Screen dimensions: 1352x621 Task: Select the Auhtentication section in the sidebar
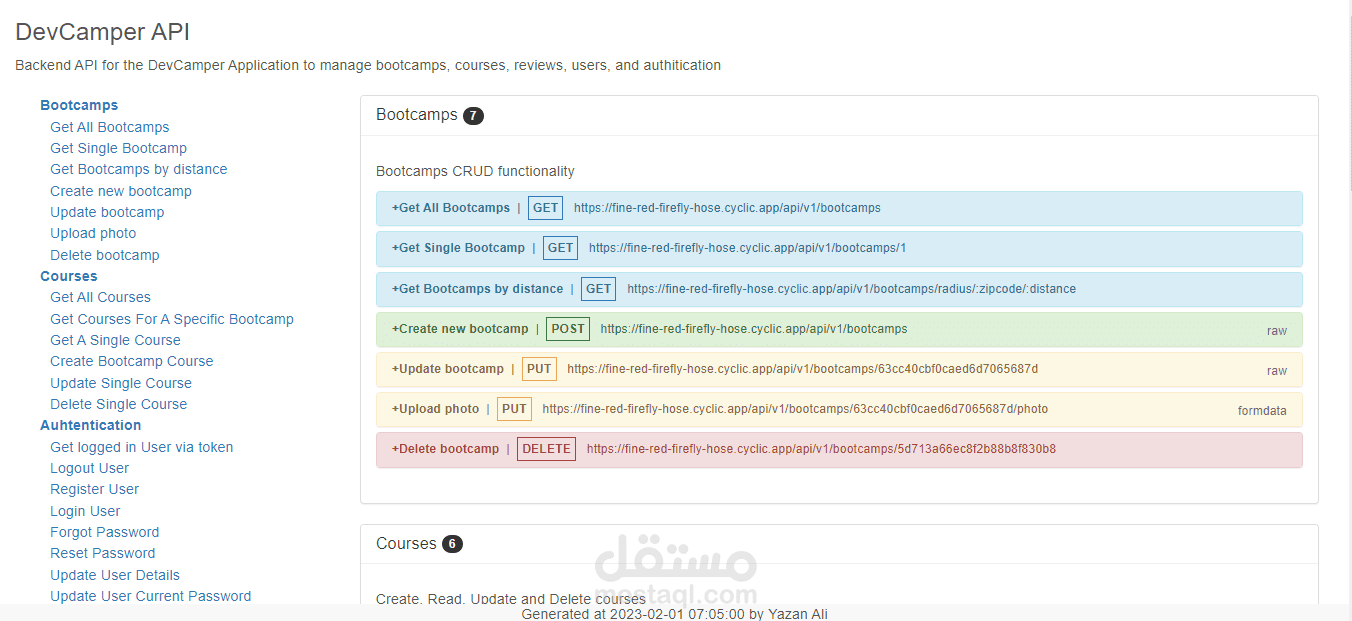point(90,425)
